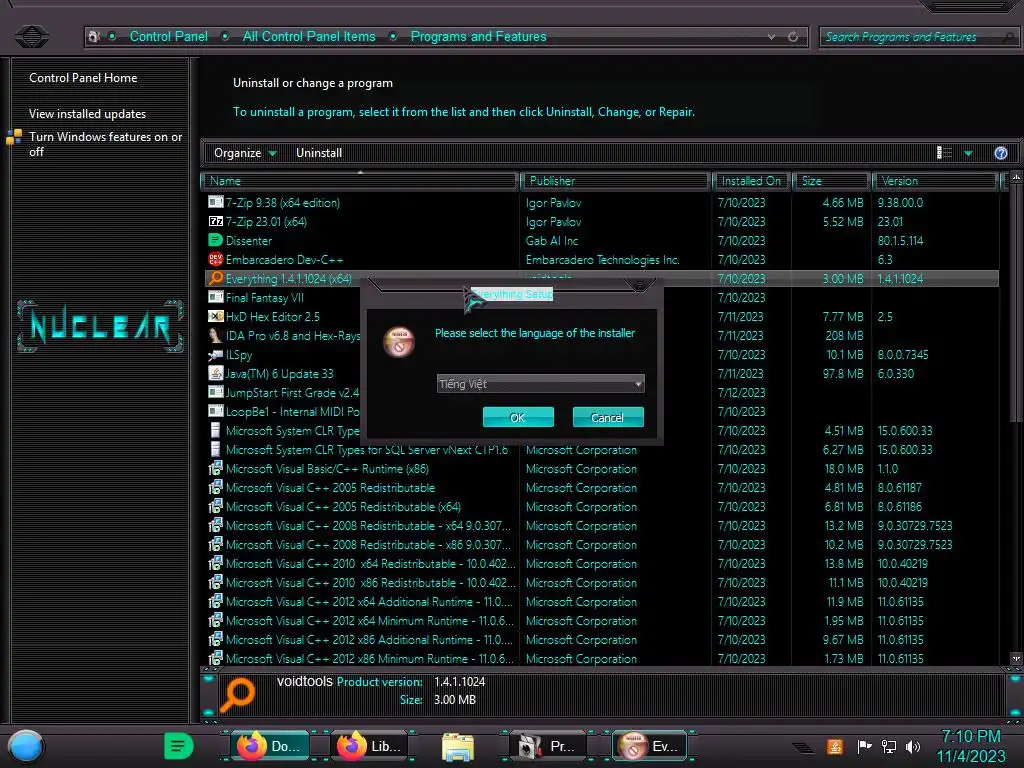Click Embarcadero Technologies Inc. publisher cell
1024x768 pixels.
pos(603,259)
